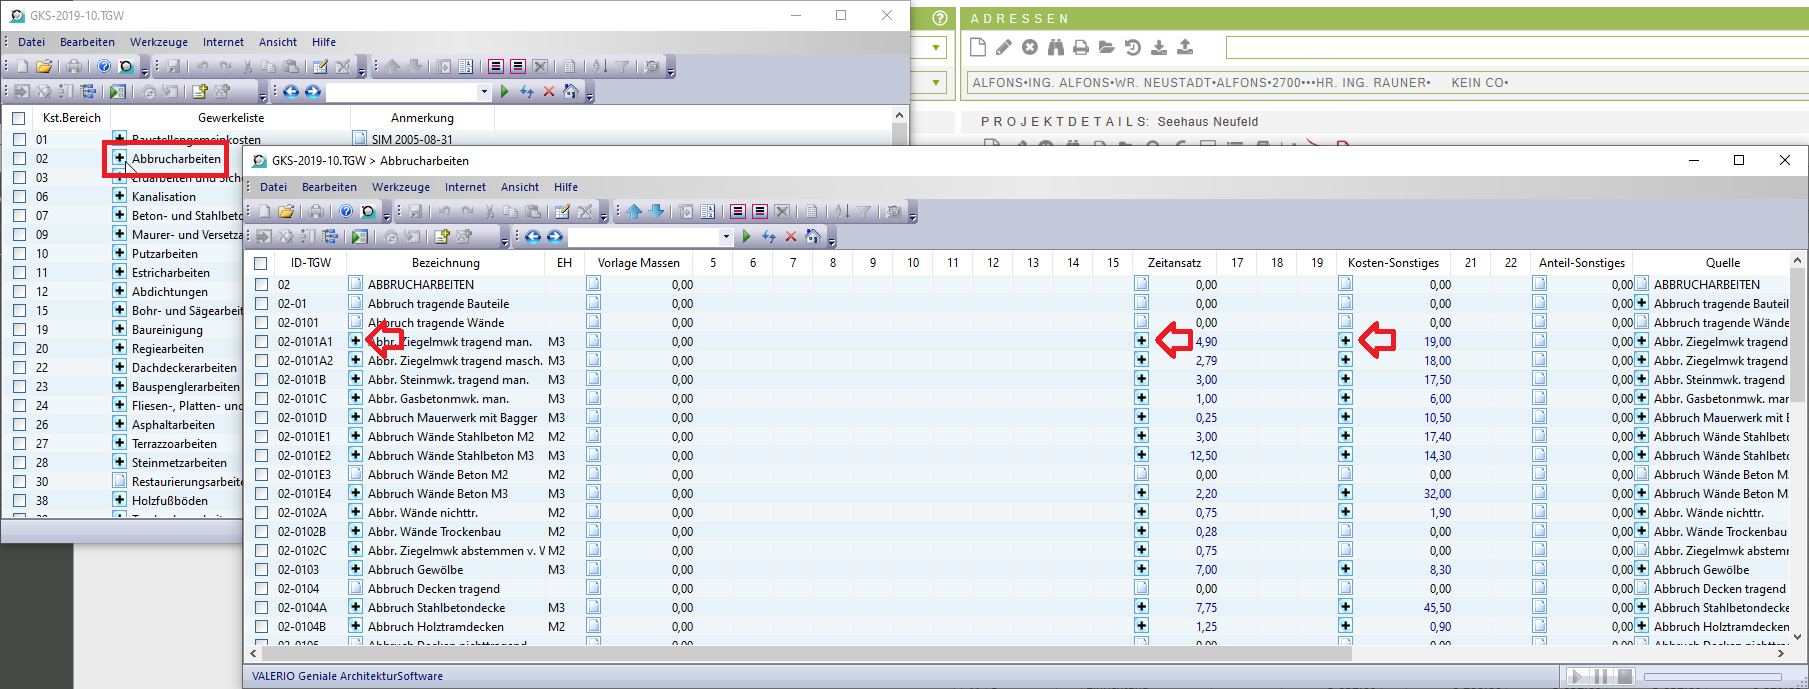1809x689 pixels.
Task: Click Bezeichnung column header
Action: click(446, 263)
